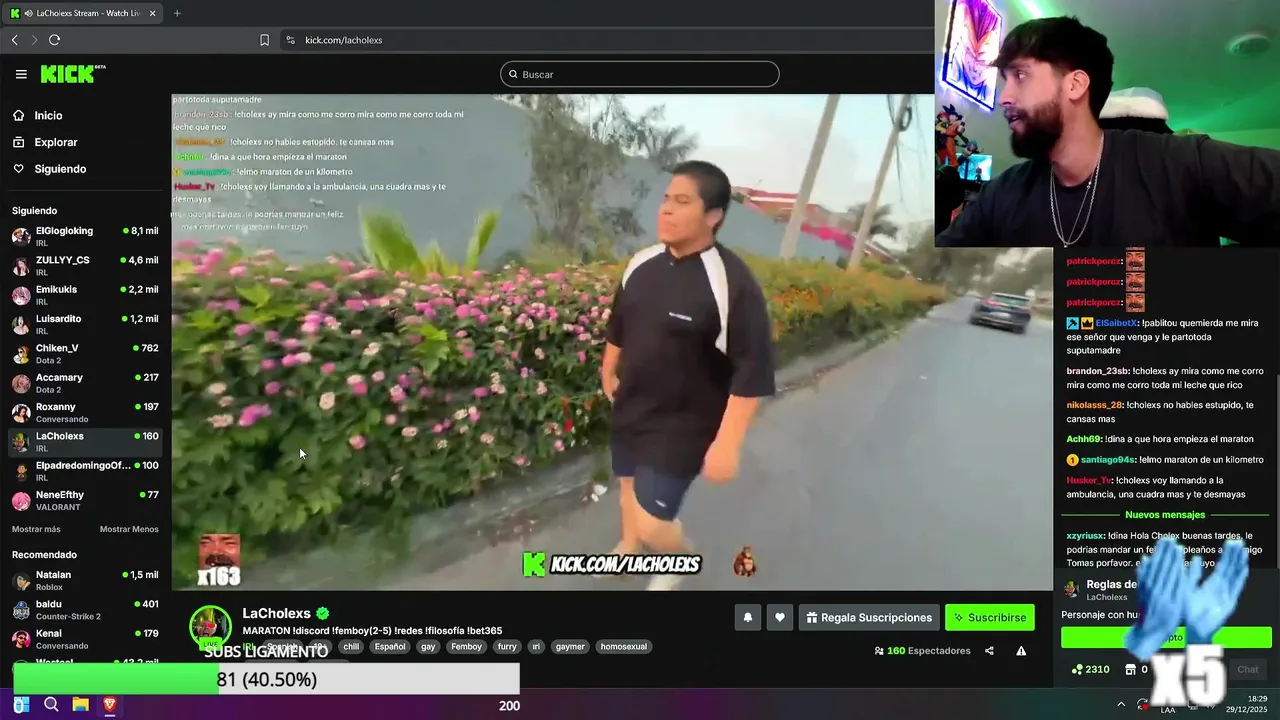The height and width of the screenshot is (720, 1280).
Task: Reload the page
Action: (x=54, y=40)
